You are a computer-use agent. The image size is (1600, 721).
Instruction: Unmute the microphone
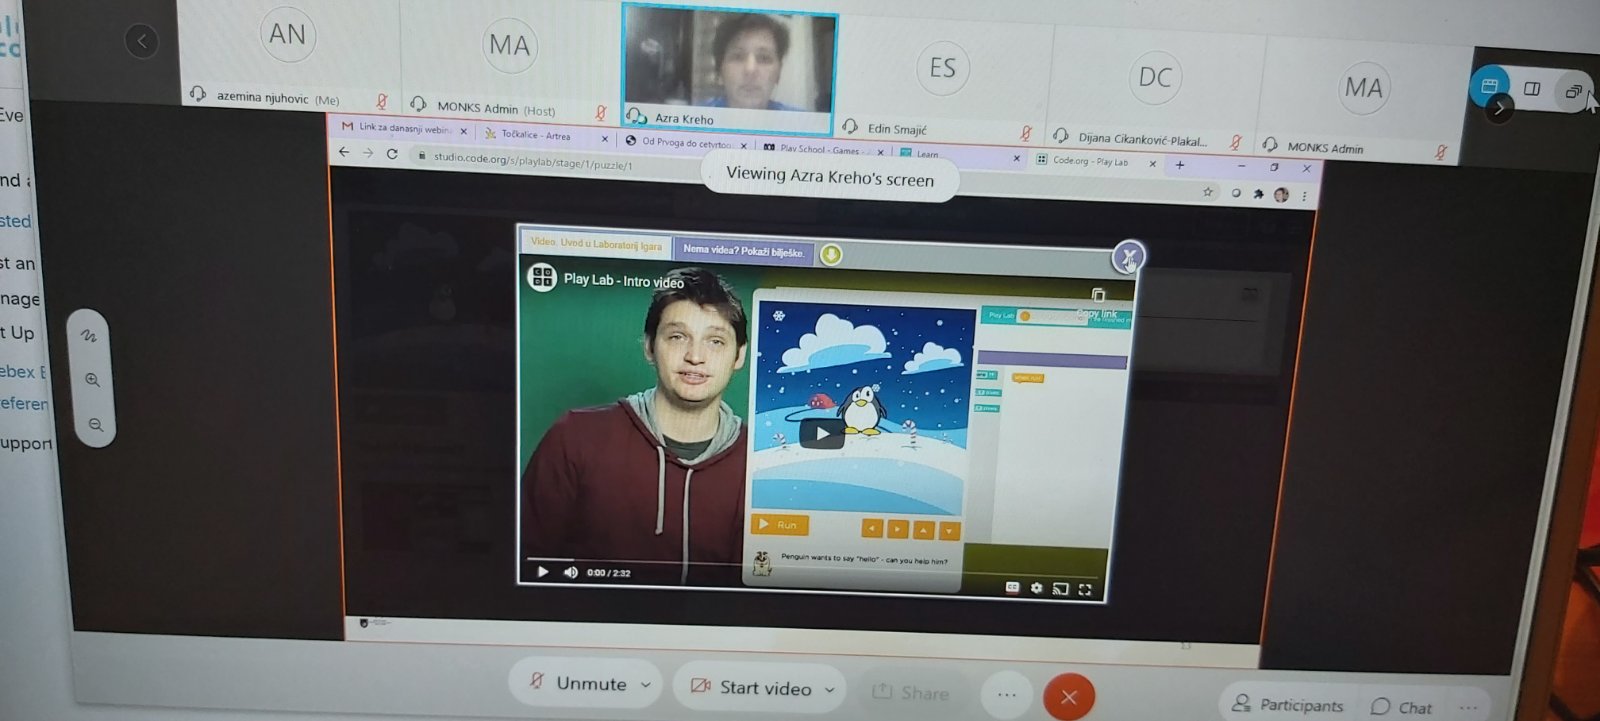click(576, 683)
